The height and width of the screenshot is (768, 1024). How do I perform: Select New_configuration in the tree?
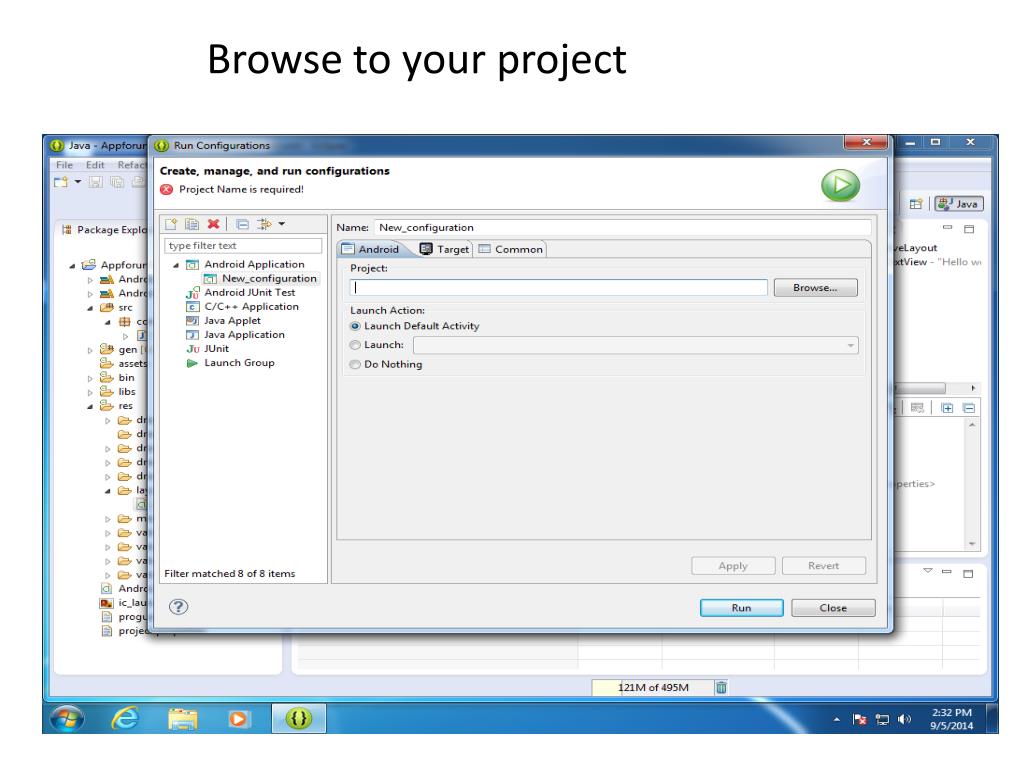pyautogui.click(x=261, y=278)
